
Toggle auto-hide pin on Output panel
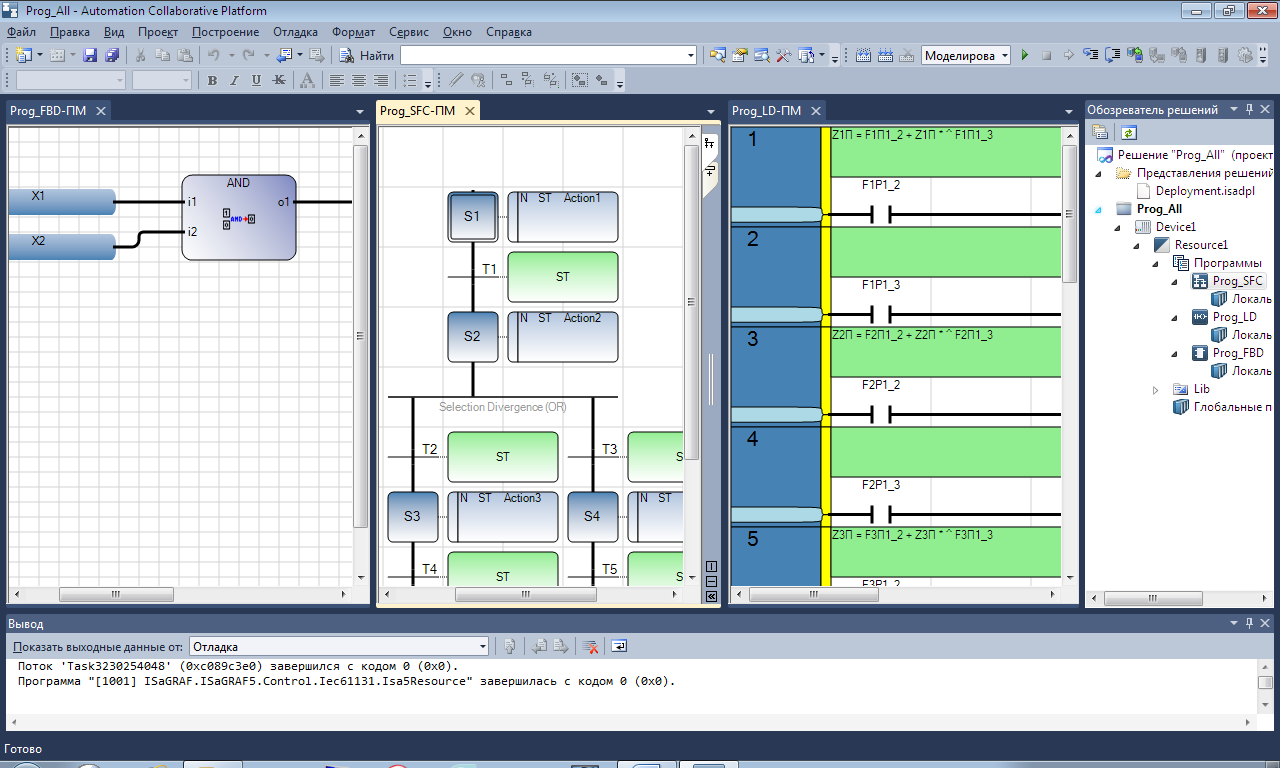point(1249,623)
